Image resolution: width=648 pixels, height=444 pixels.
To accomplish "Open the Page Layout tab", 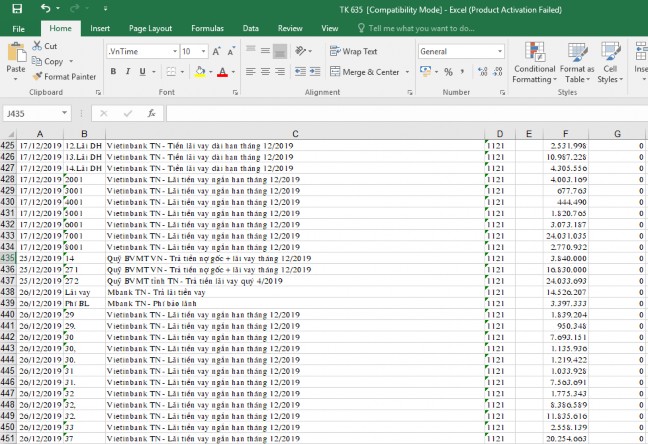I will tap(150, 28).
